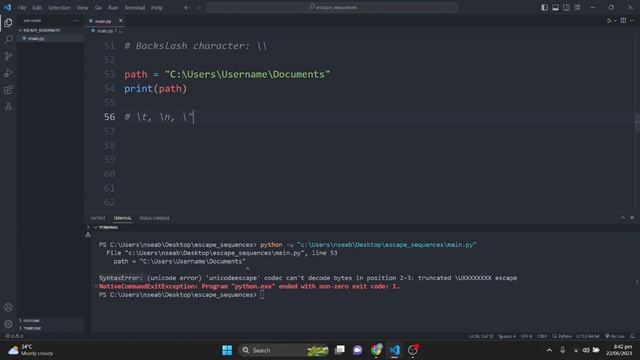
Task: Change line endings via CRLF status item
Action: (x=542, y=336)
